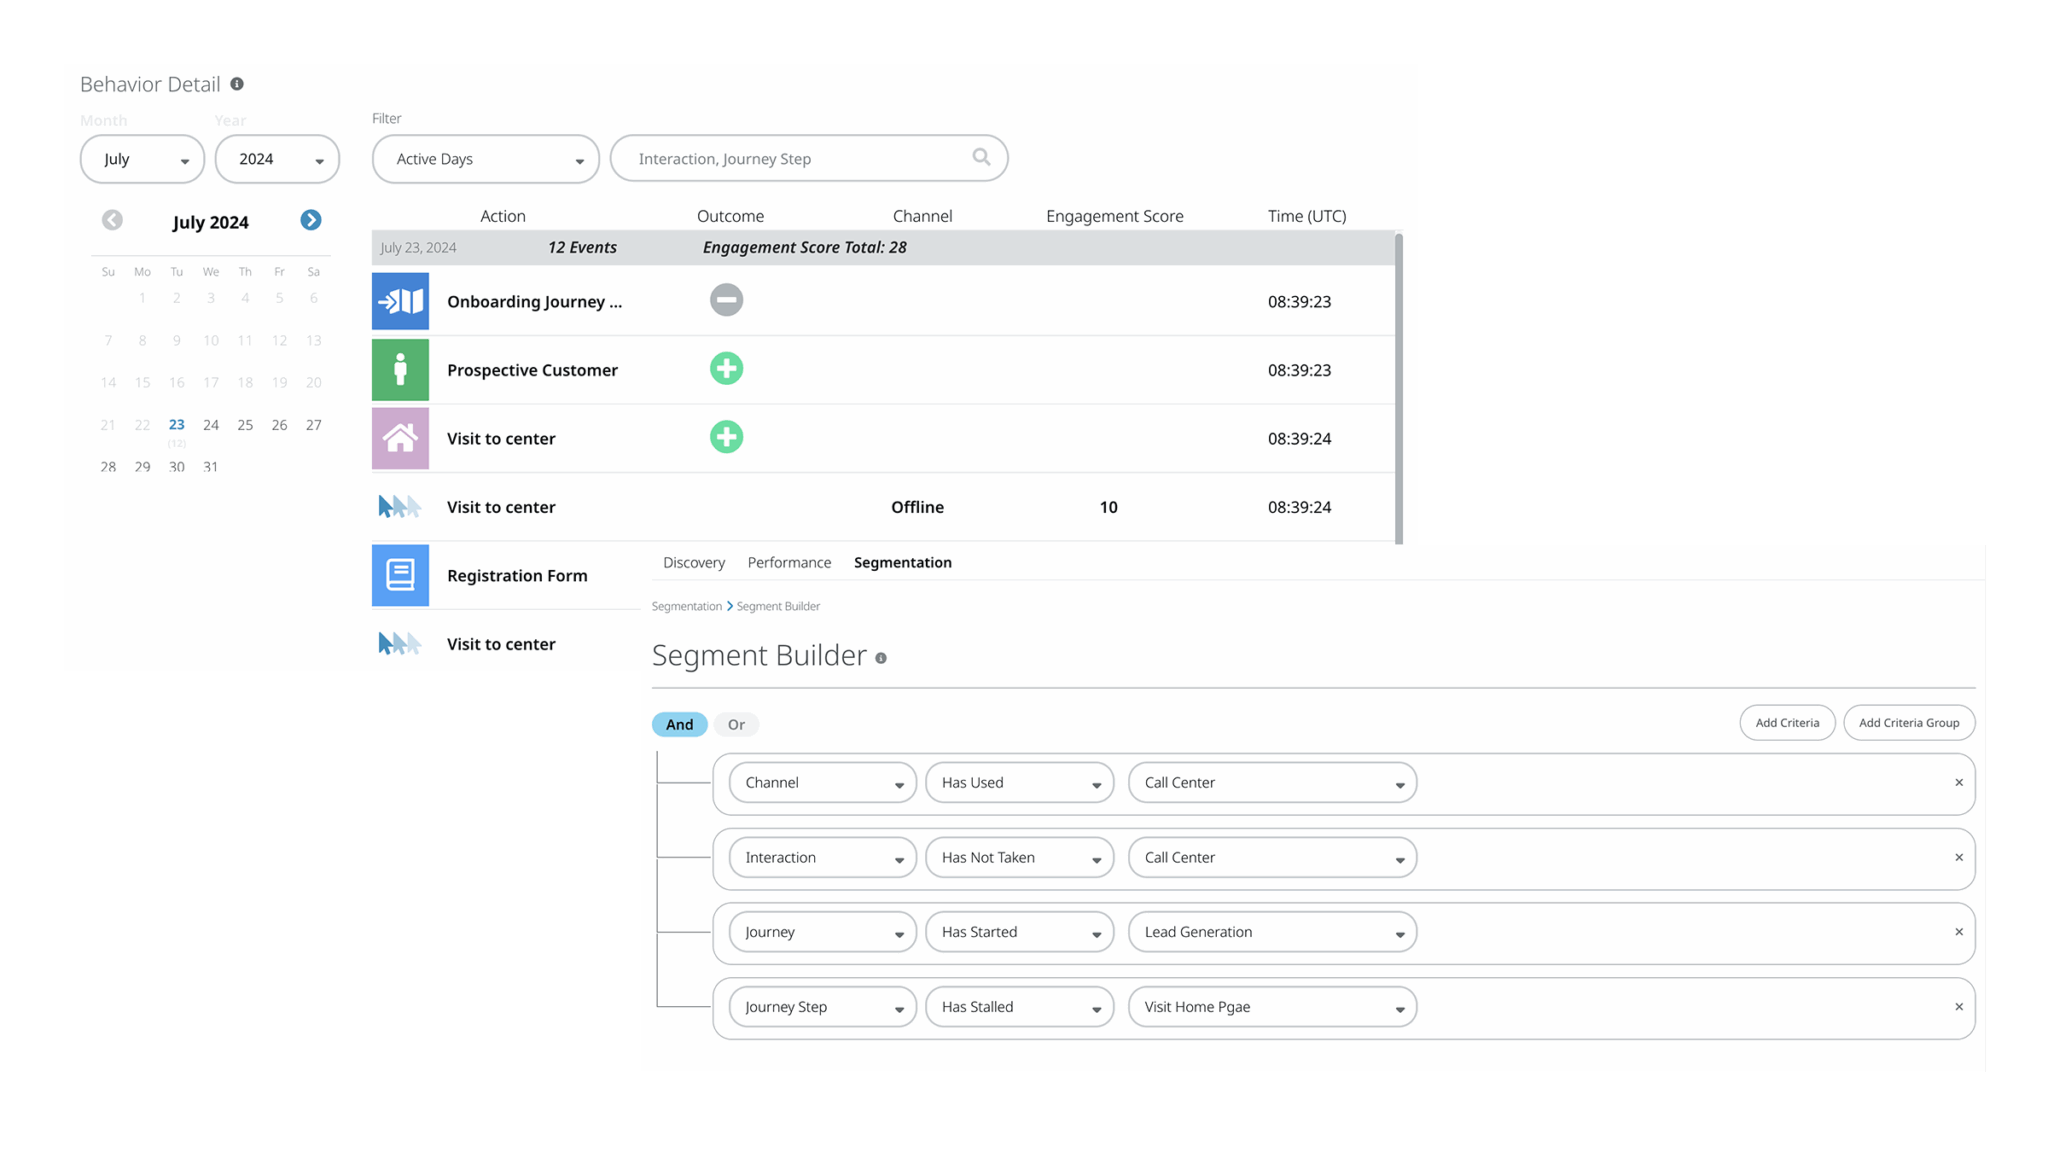Open the July month dropdown
The width and height of the screenshot is (2048, 1152).
(x=142, y=159)
